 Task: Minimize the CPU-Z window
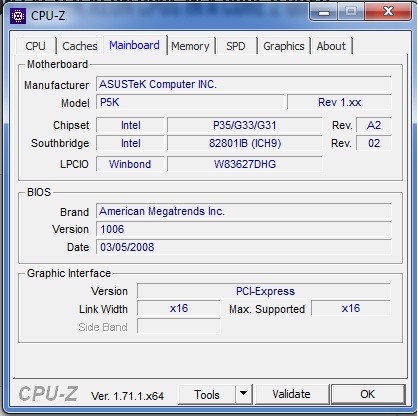click(323, 12)
